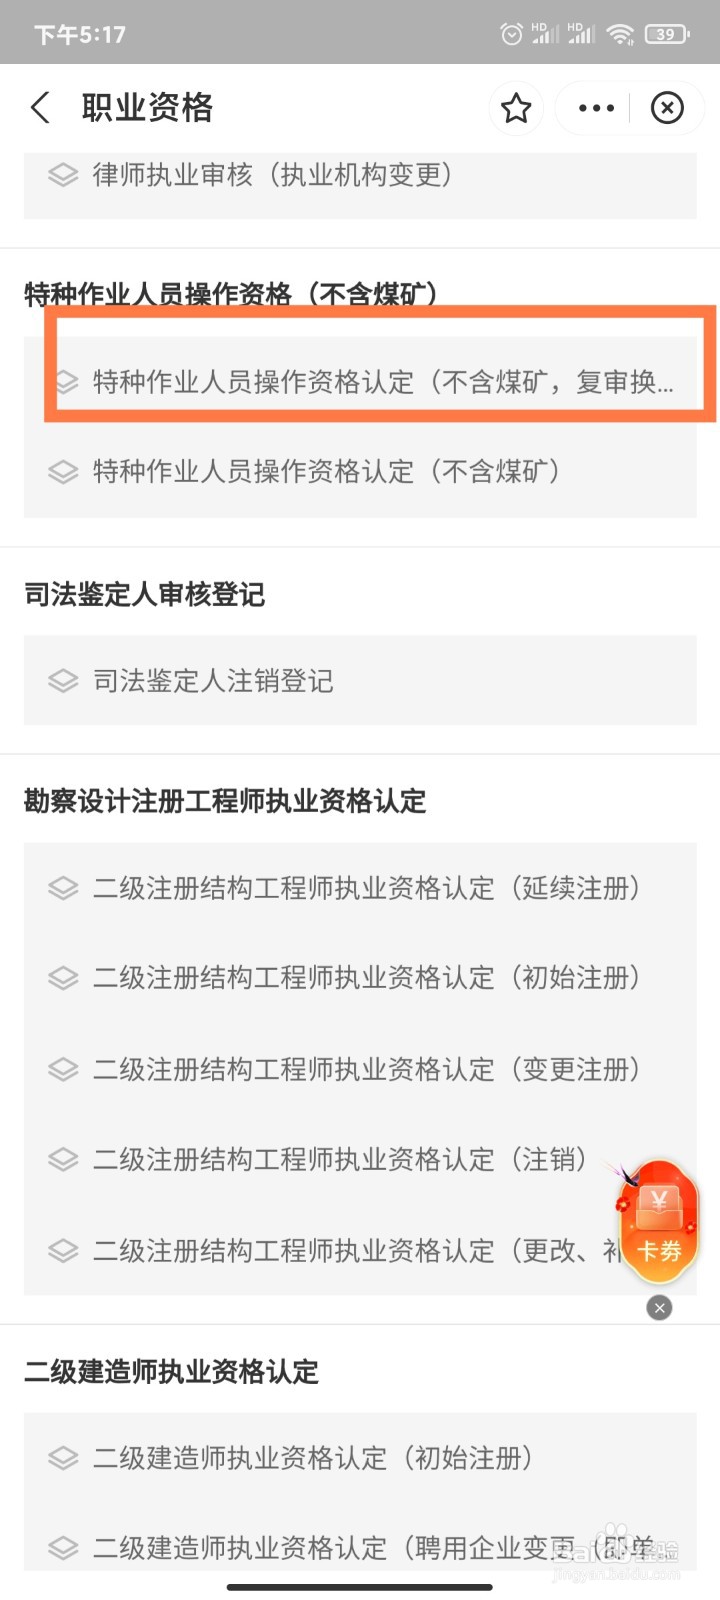Open 二级建造师 聘用企业变更 item
Viewport: 720px width, 1600px height.
click(x=360, y=1548)
